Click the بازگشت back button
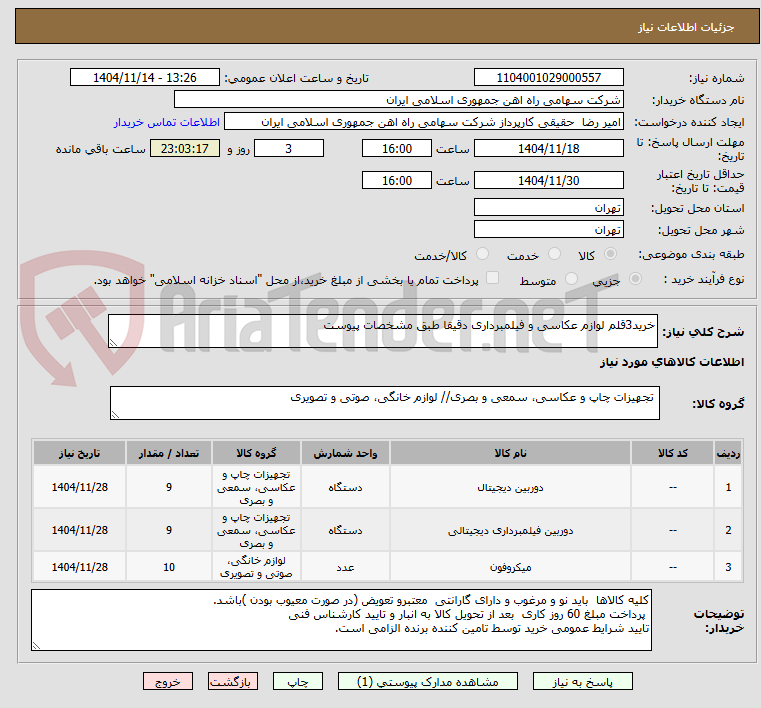 pyautogui.click(x=232, y=682)
